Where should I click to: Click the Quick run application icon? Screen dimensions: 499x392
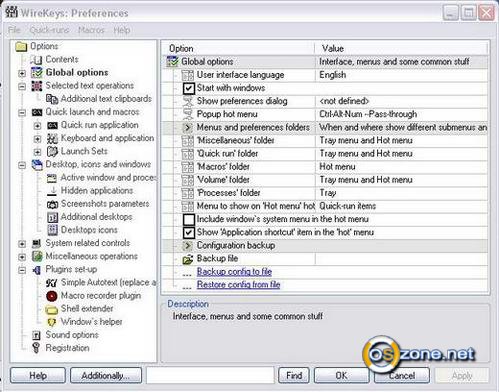tap(52, 125)
